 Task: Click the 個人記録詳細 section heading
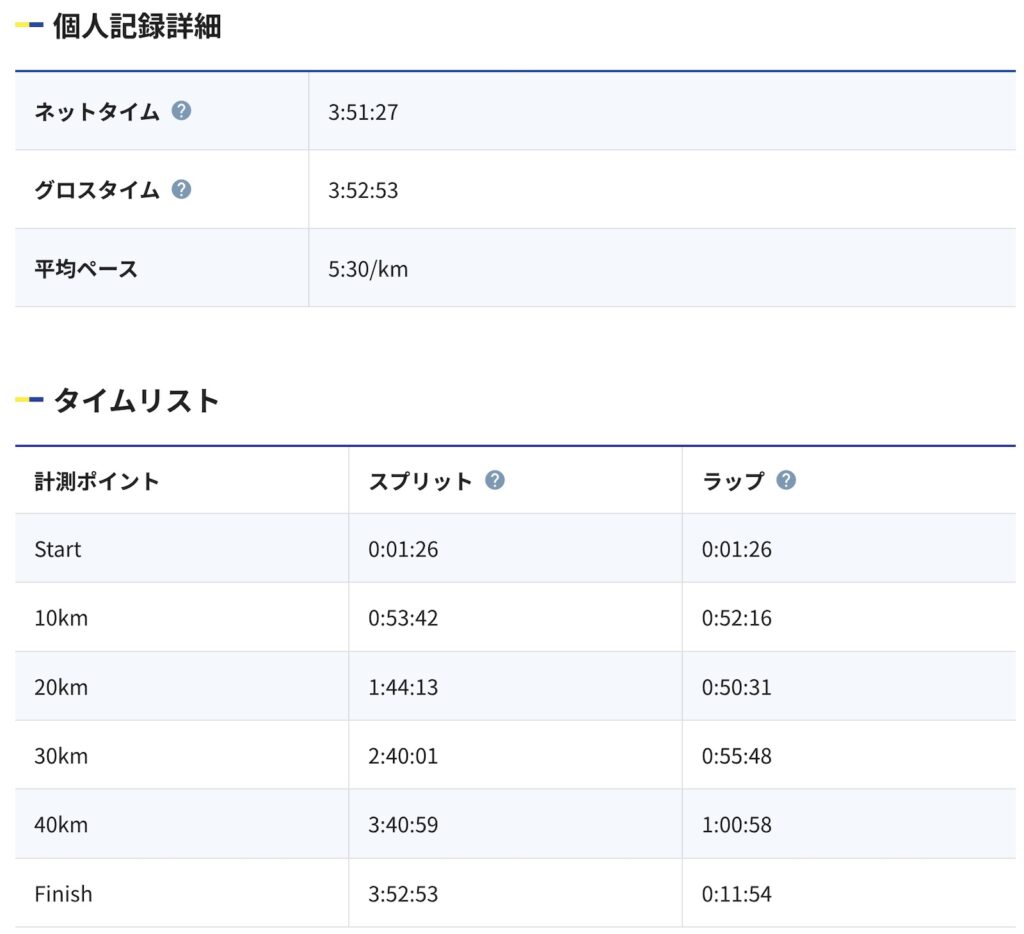[x=137, y=27]
